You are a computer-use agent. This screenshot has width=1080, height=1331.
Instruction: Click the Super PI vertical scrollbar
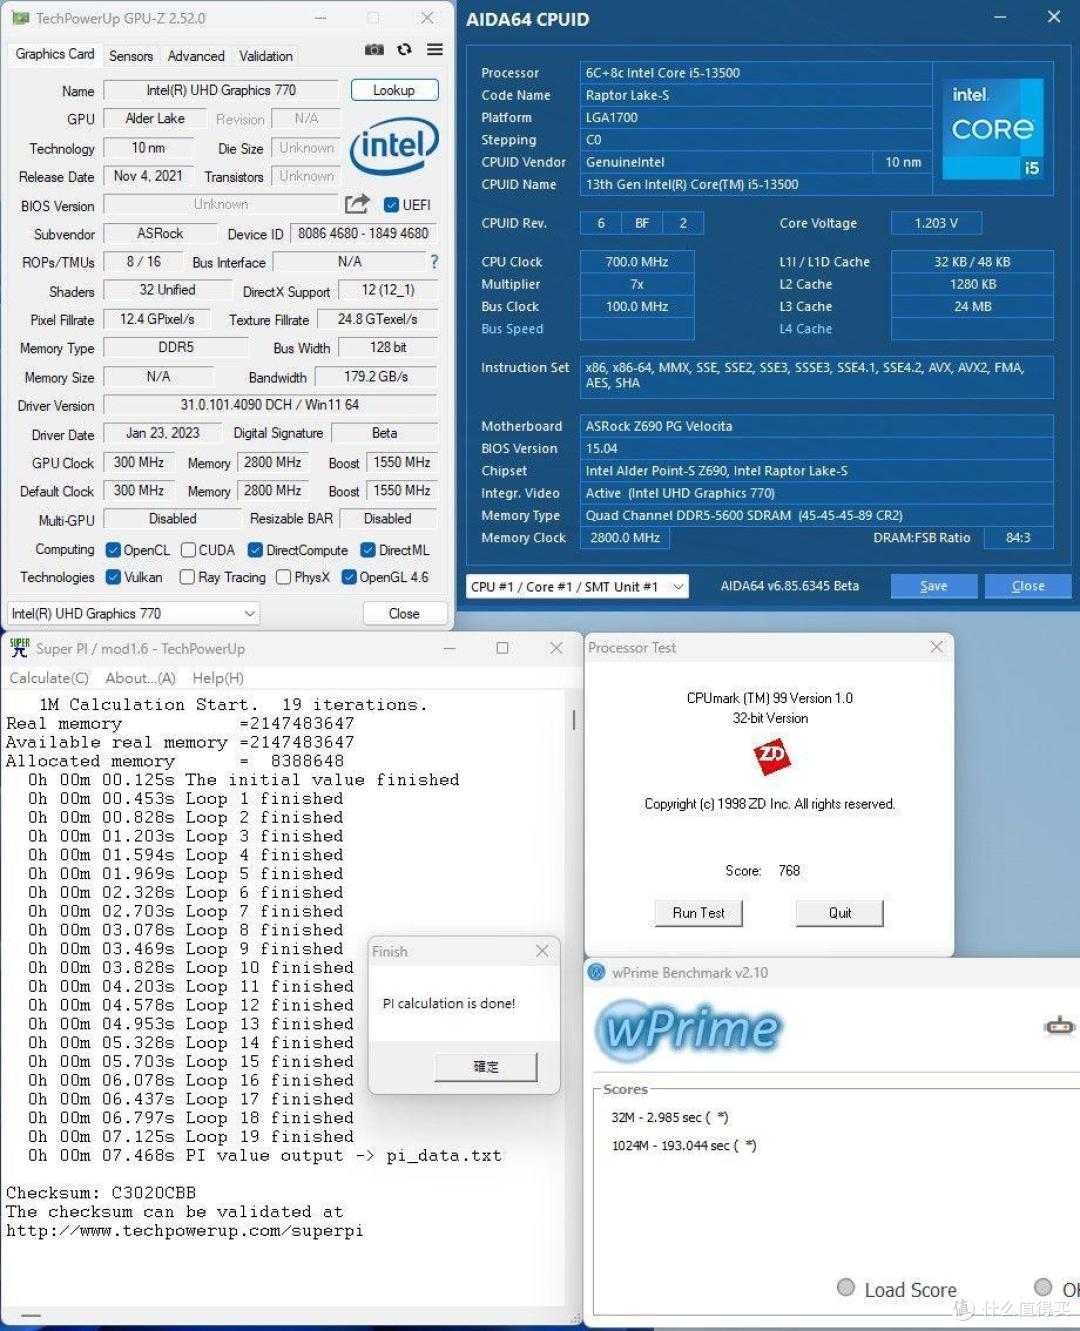pyautogui.click(x=572, y=720)
